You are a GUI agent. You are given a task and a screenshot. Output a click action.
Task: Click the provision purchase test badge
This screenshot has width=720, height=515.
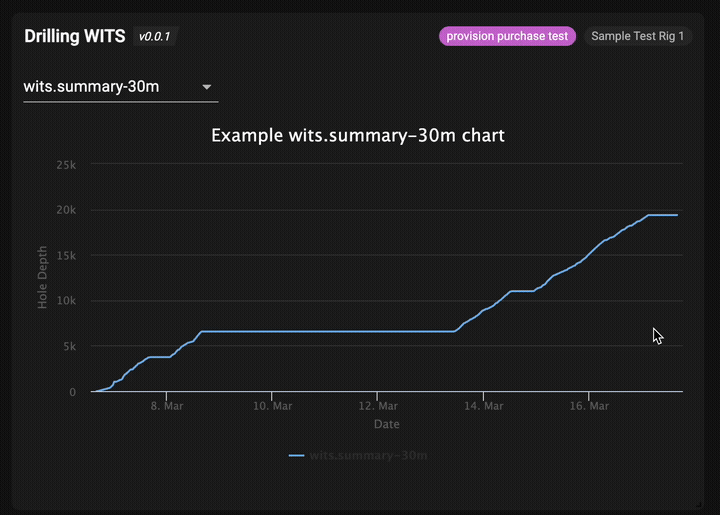click(x=507, y=36)
